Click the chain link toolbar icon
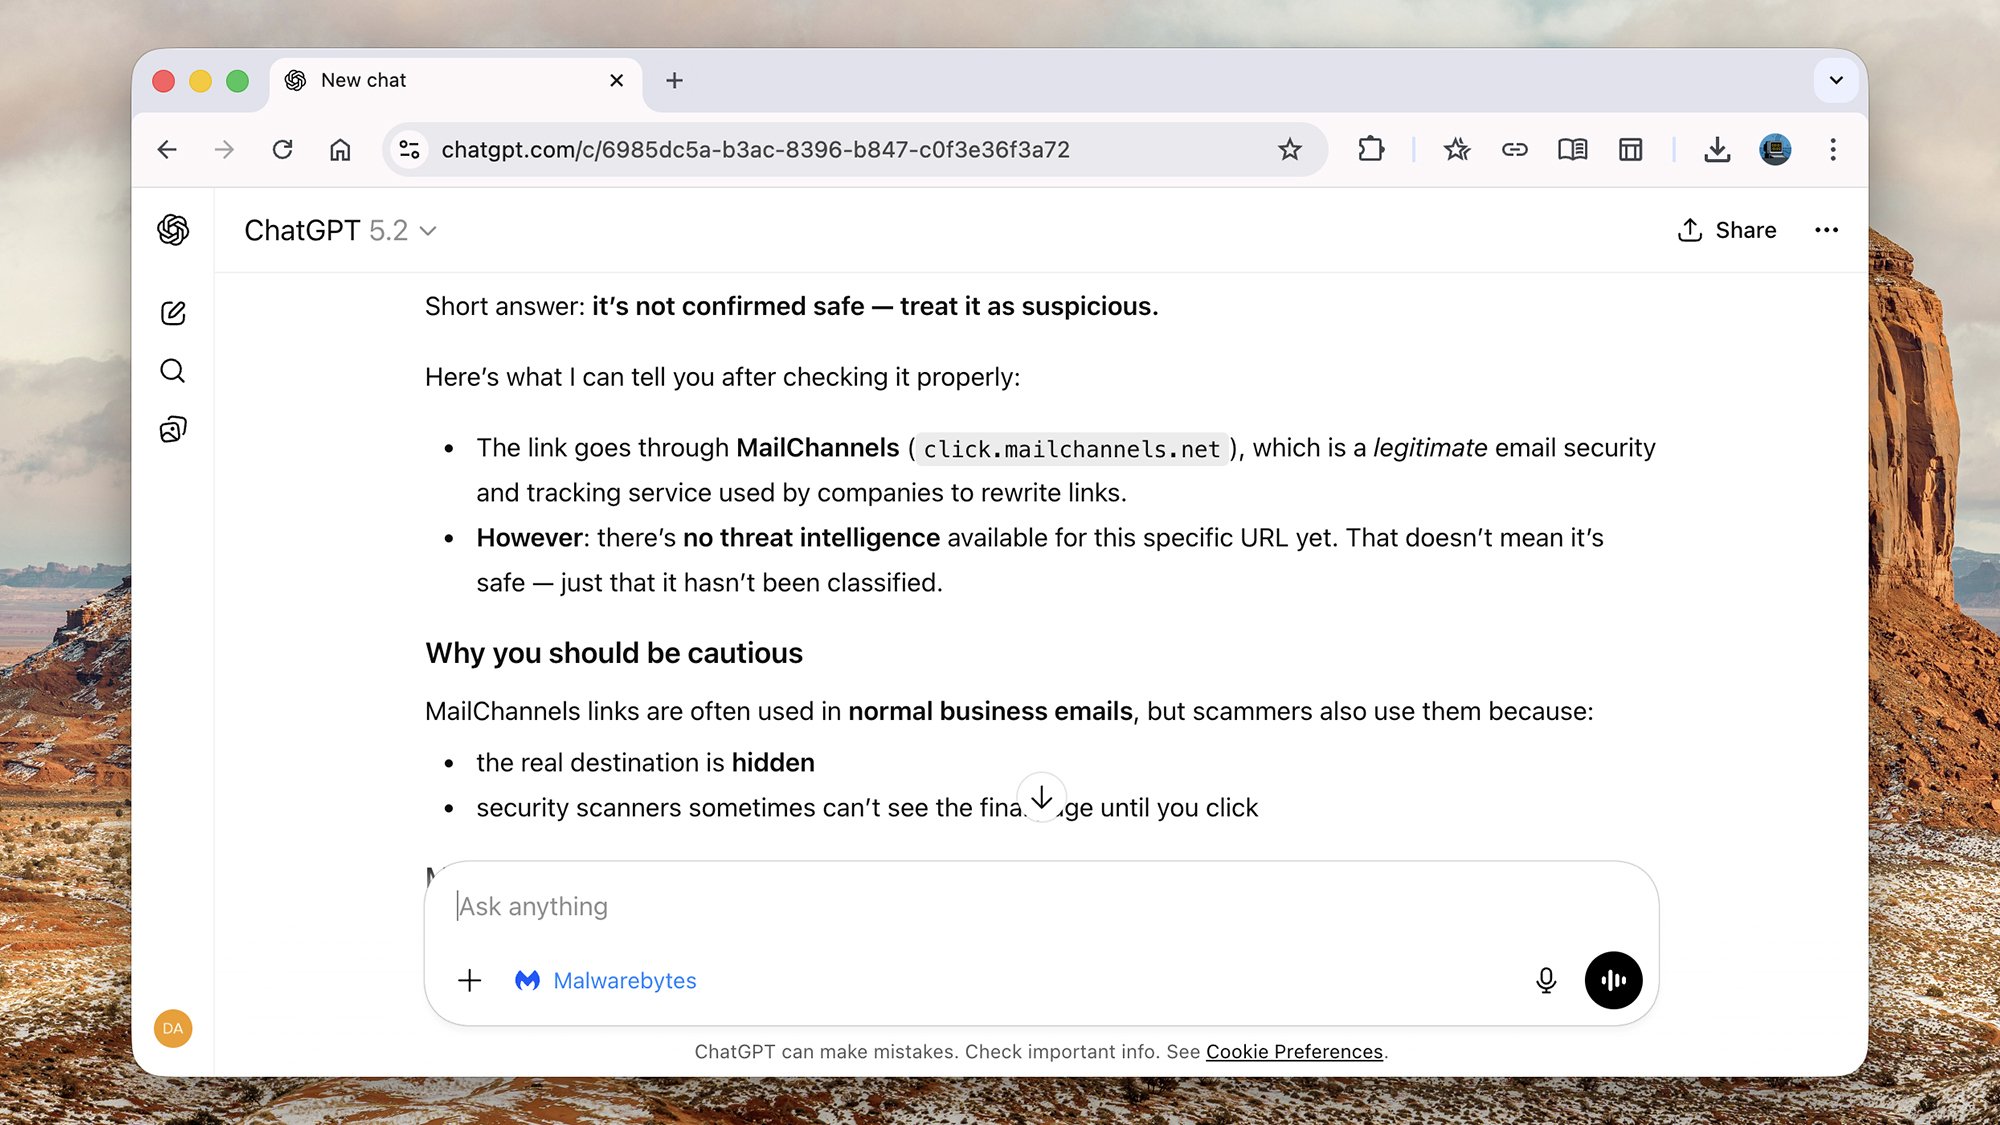 coord(1514,150)
